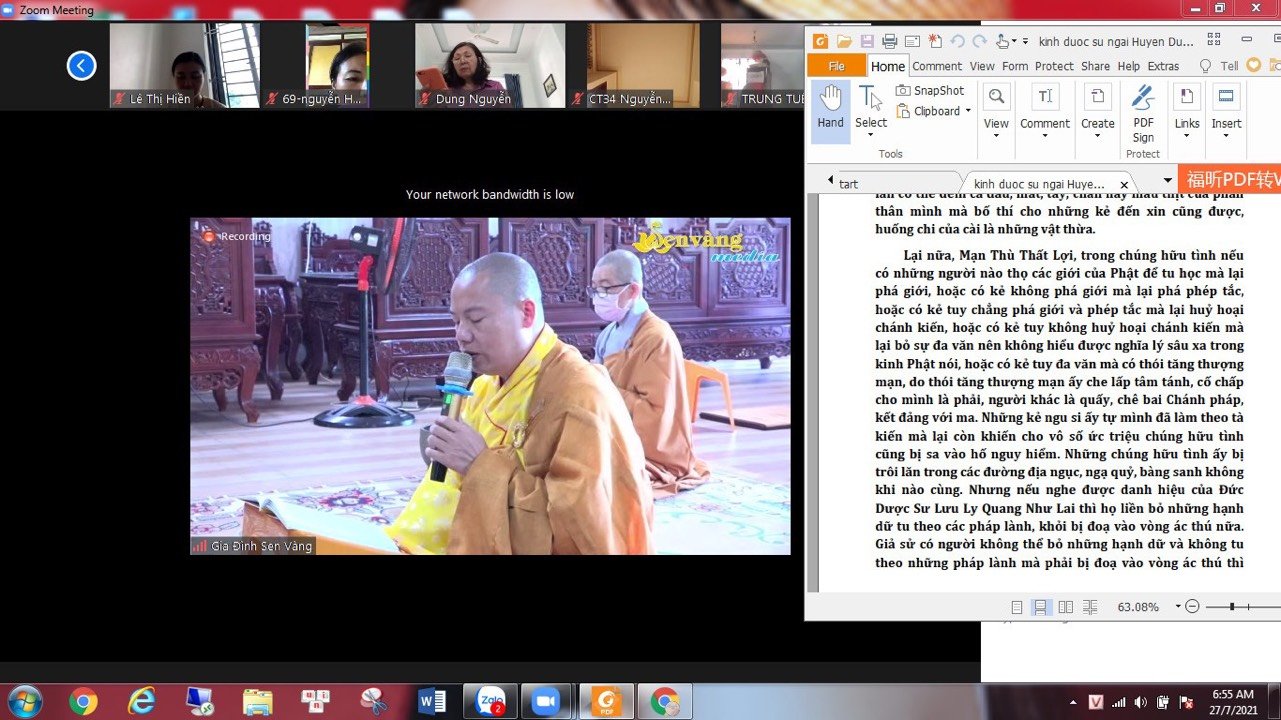This screenshot has height=720, width=1281.
Task: Switch to facing pages view
Action: tap(1066, 607)
